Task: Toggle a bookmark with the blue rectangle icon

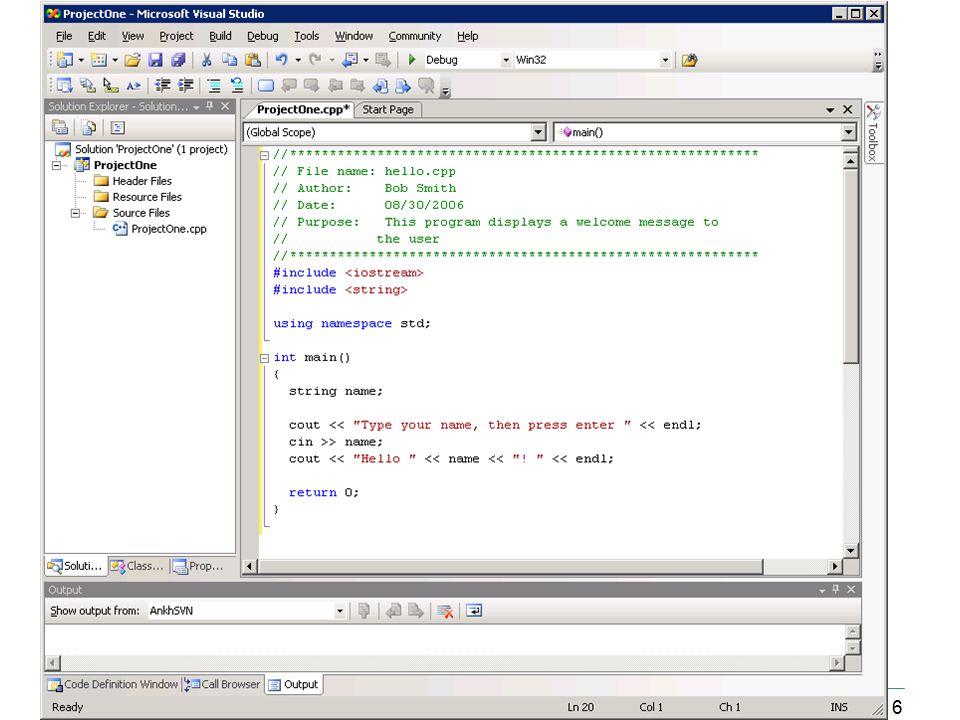Action: pyautogui.click(x=266, y=86)
